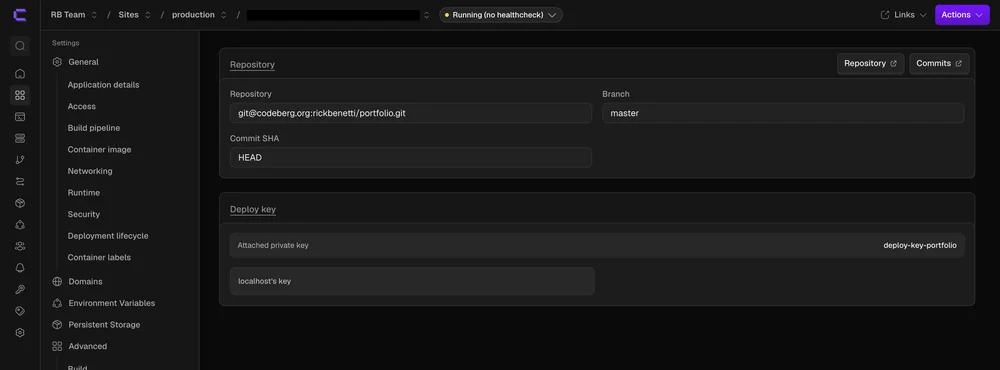The height and width of the screenshot is (370, 1000).
Task: Open the tag icon in the sidebar
Action: 20,311
